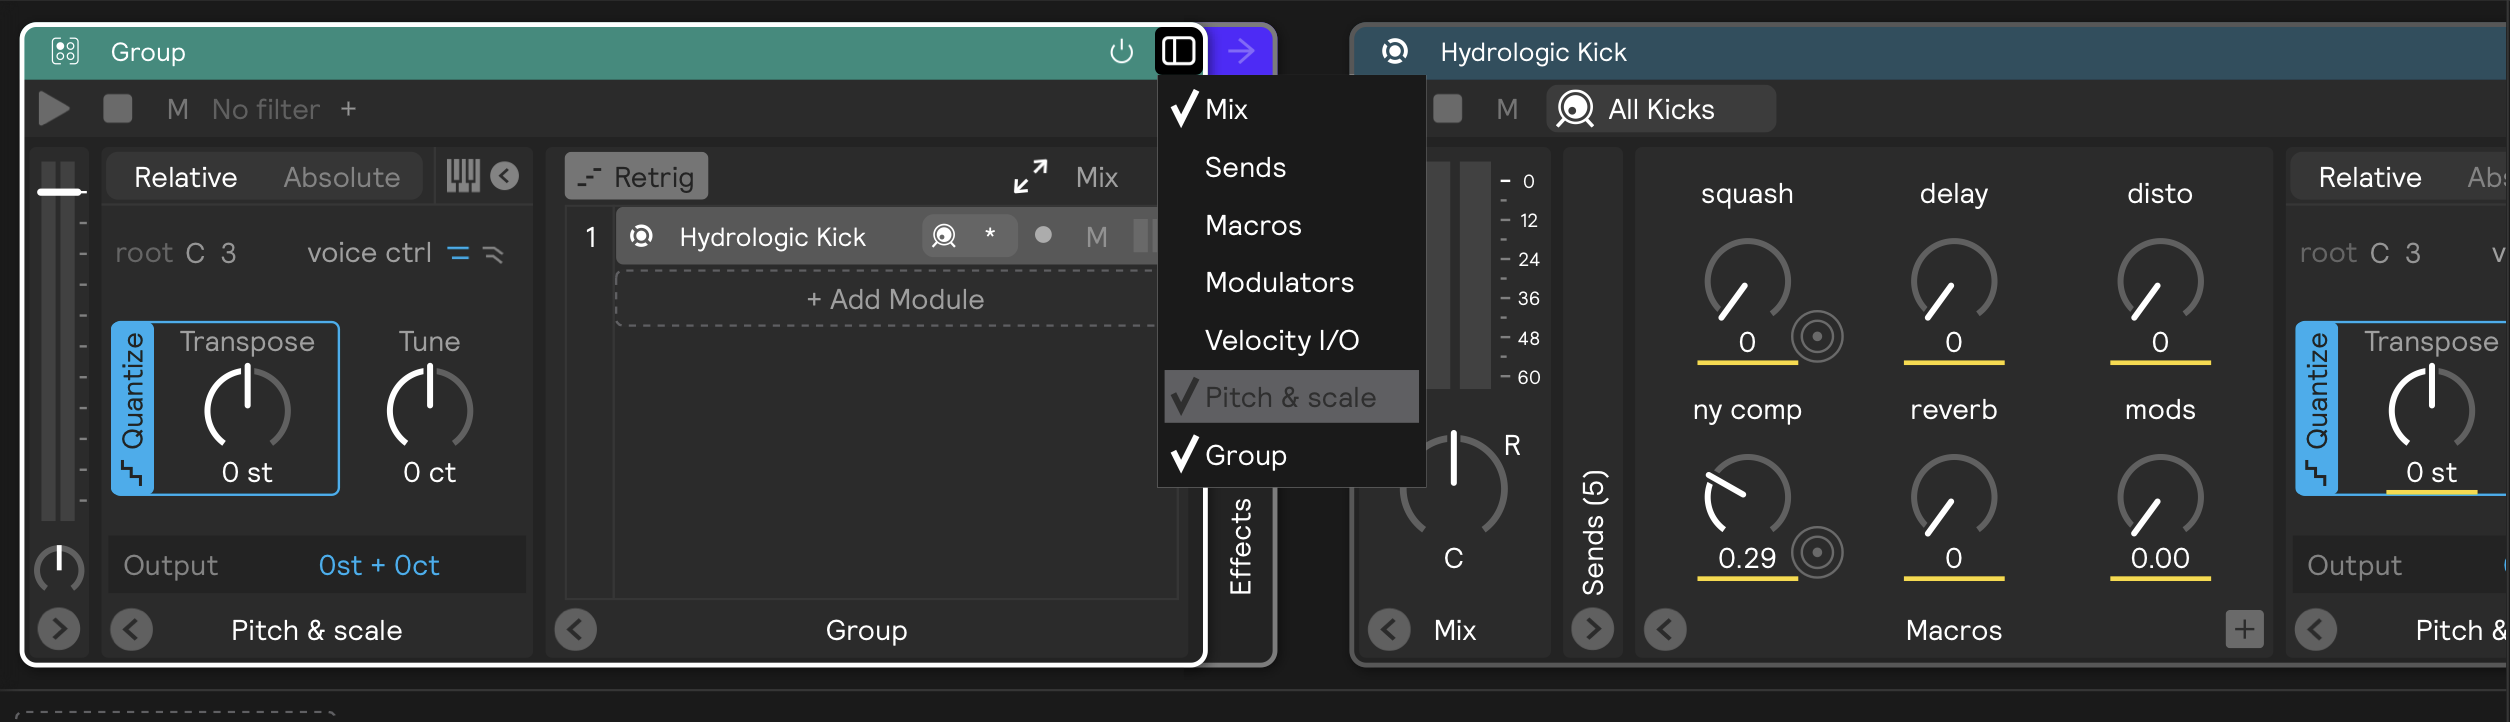The image size is (2510, 722).
Task: Choose Modulators from the panel menu
Action: tap(1292, 282)
